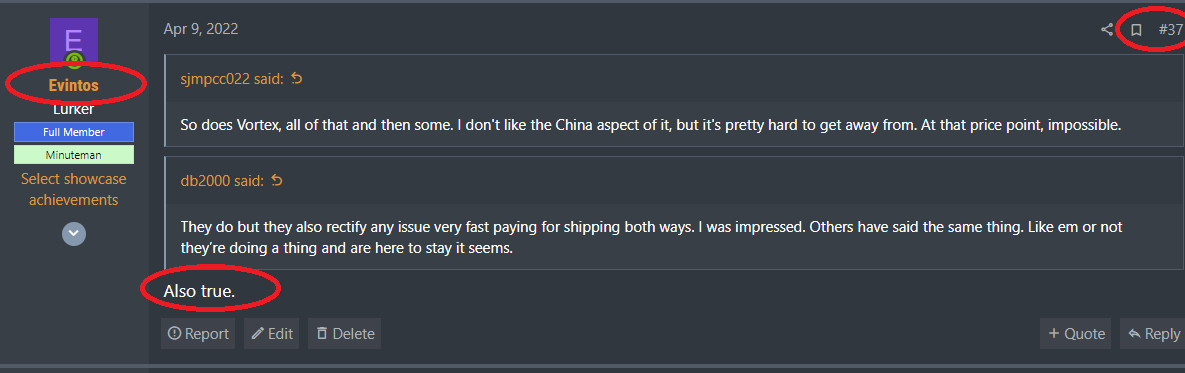This screenshot has width=1185, height=373.
Task: Click the Full Member banner badge
Action: 74,132
